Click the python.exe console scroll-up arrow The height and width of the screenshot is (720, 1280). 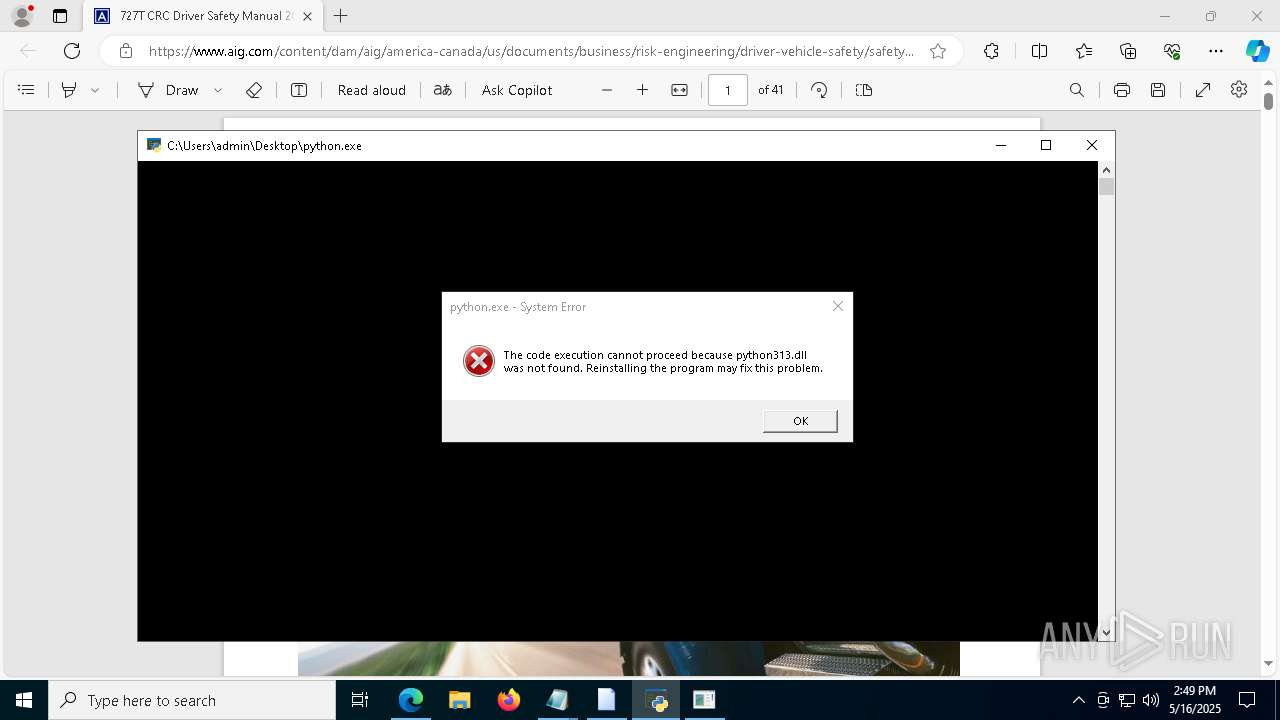coord(1106,169)
